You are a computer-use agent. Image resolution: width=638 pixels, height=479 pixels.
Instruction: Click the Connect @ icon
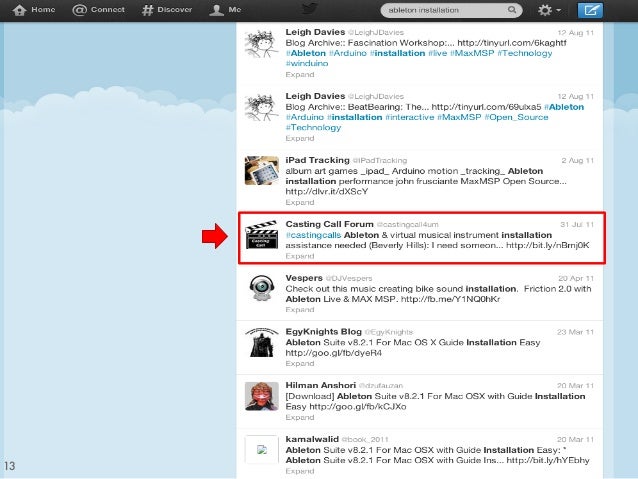coord(79,10)
